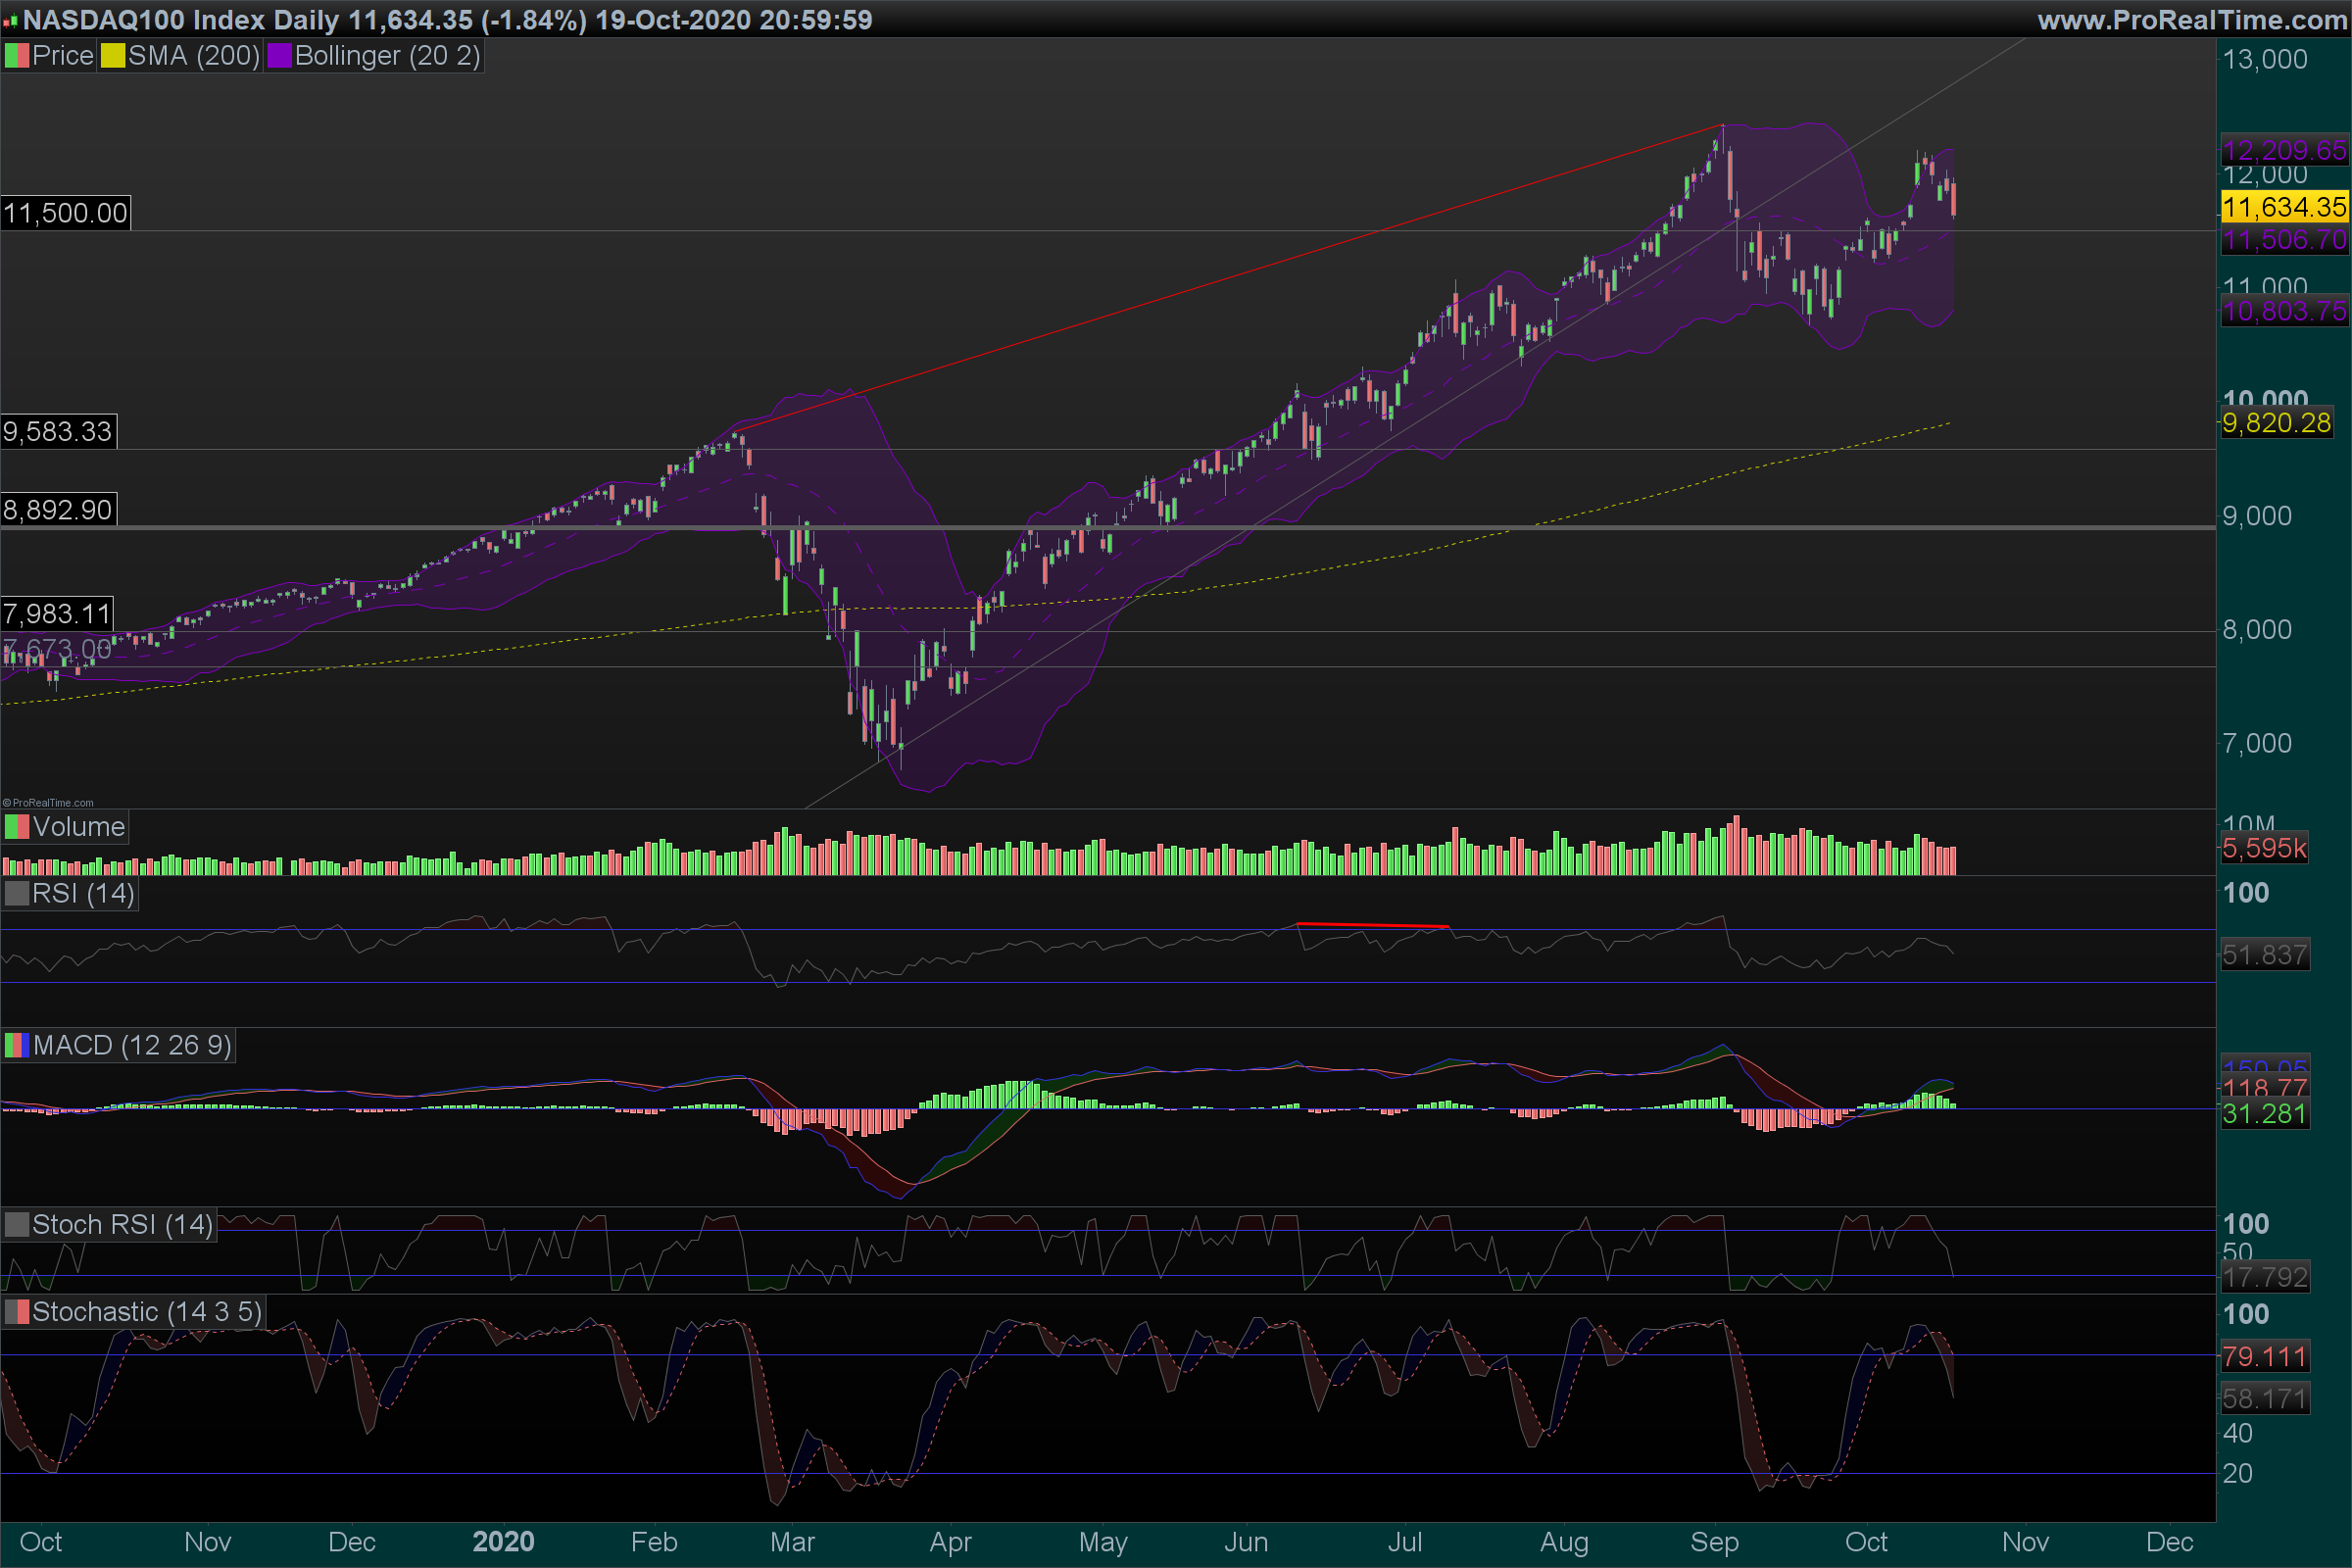
Task: Select the 9,583.33 price level label
Action: click(58, 432)
